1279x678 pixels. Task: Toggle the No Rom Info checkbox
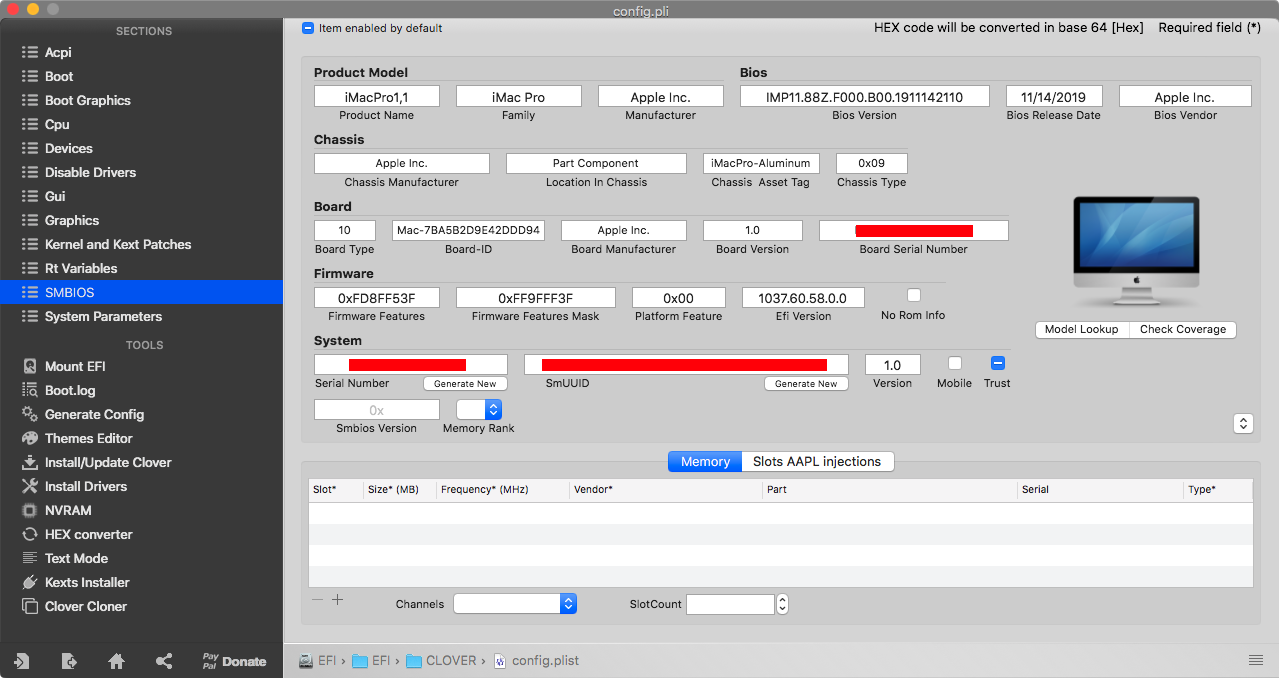point(913,296)
